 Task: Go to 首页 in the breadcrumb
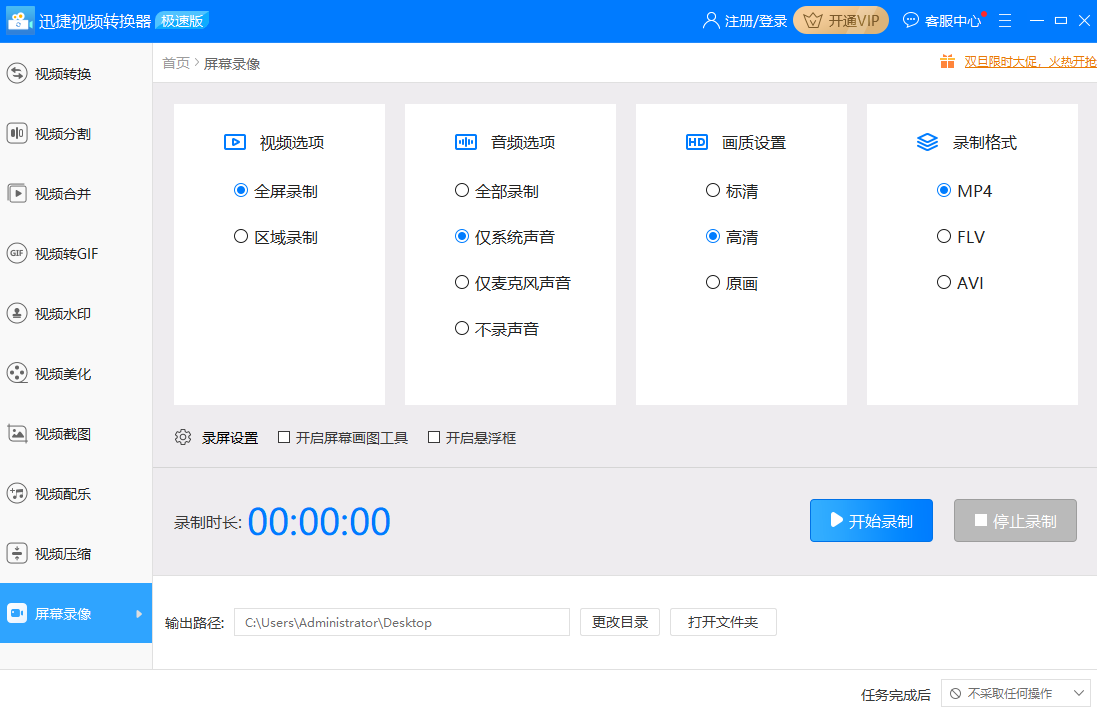point(176,63)
